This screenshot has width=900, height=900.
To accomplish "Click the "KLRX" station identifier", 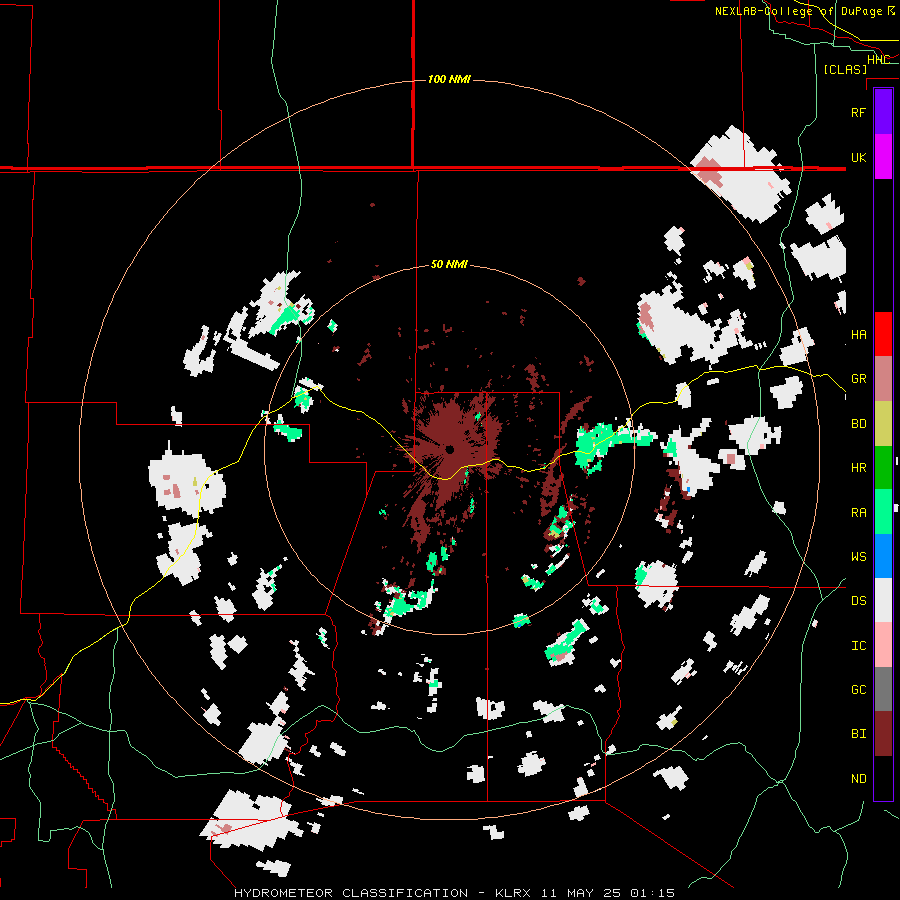I will (511, 893).
